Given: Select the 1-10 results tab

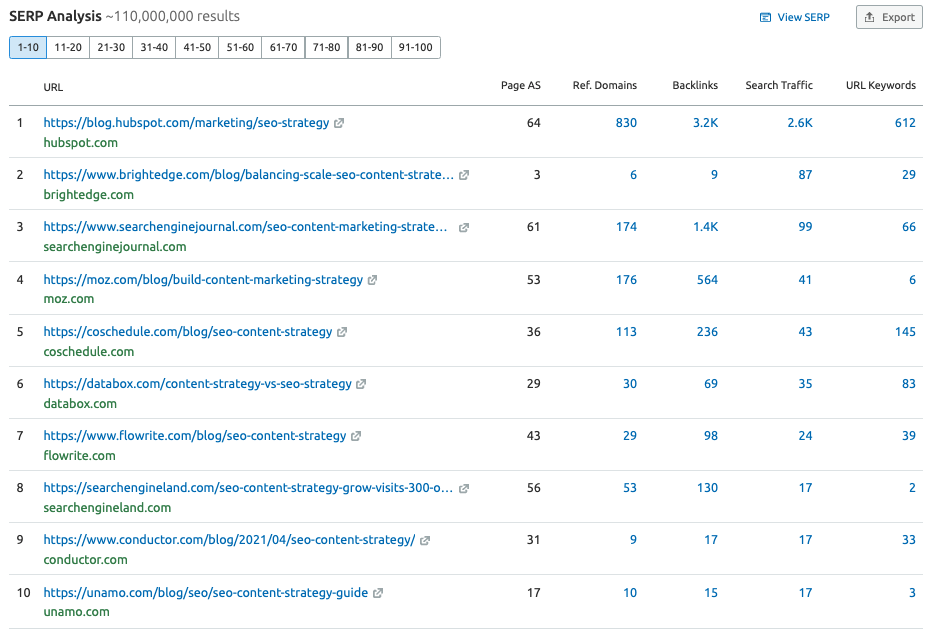Looking at the screenshot, I should pos(28,47).
